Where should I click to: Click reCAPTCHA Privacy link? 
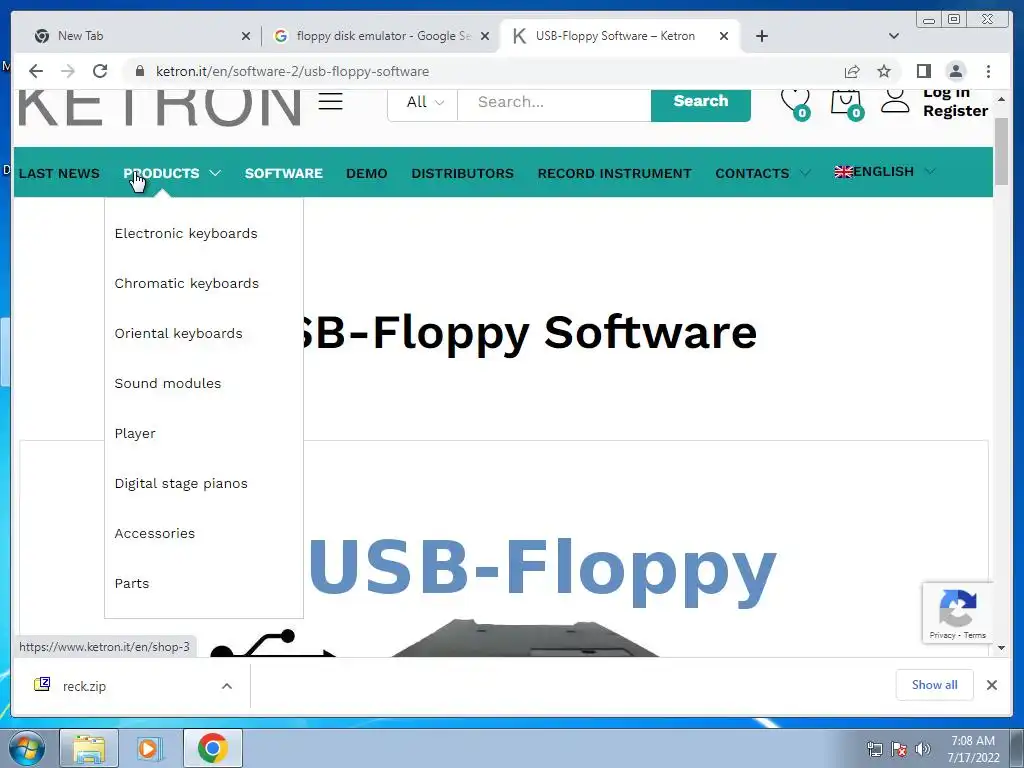coord(942,635)
